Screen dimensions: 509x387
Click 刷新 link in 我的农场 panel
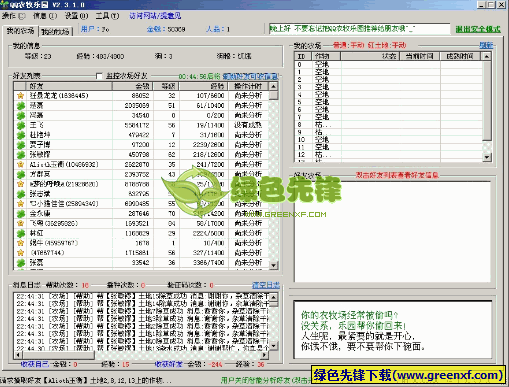[486, 45]
